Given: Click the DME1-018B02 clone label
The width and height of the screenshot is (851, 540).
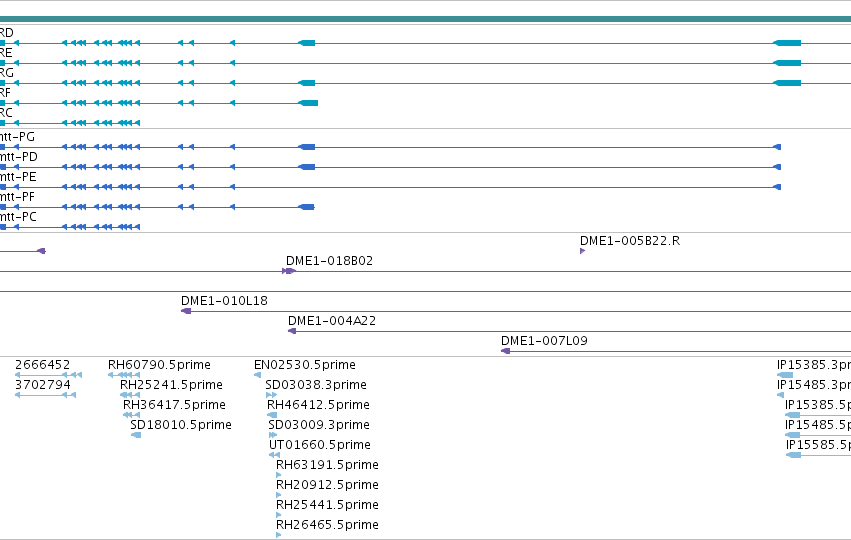Looking at the screenshot, I should click(x=329, y=261).
